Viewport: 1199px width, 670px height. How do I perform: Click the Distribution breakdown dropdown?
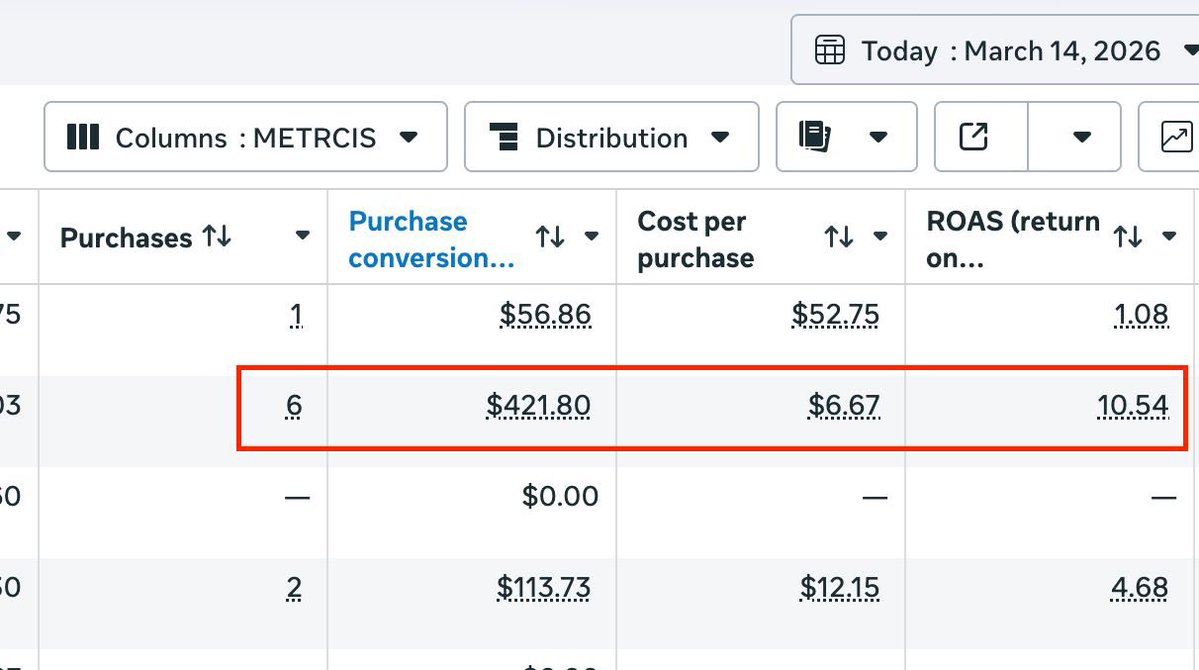[611, 137]
